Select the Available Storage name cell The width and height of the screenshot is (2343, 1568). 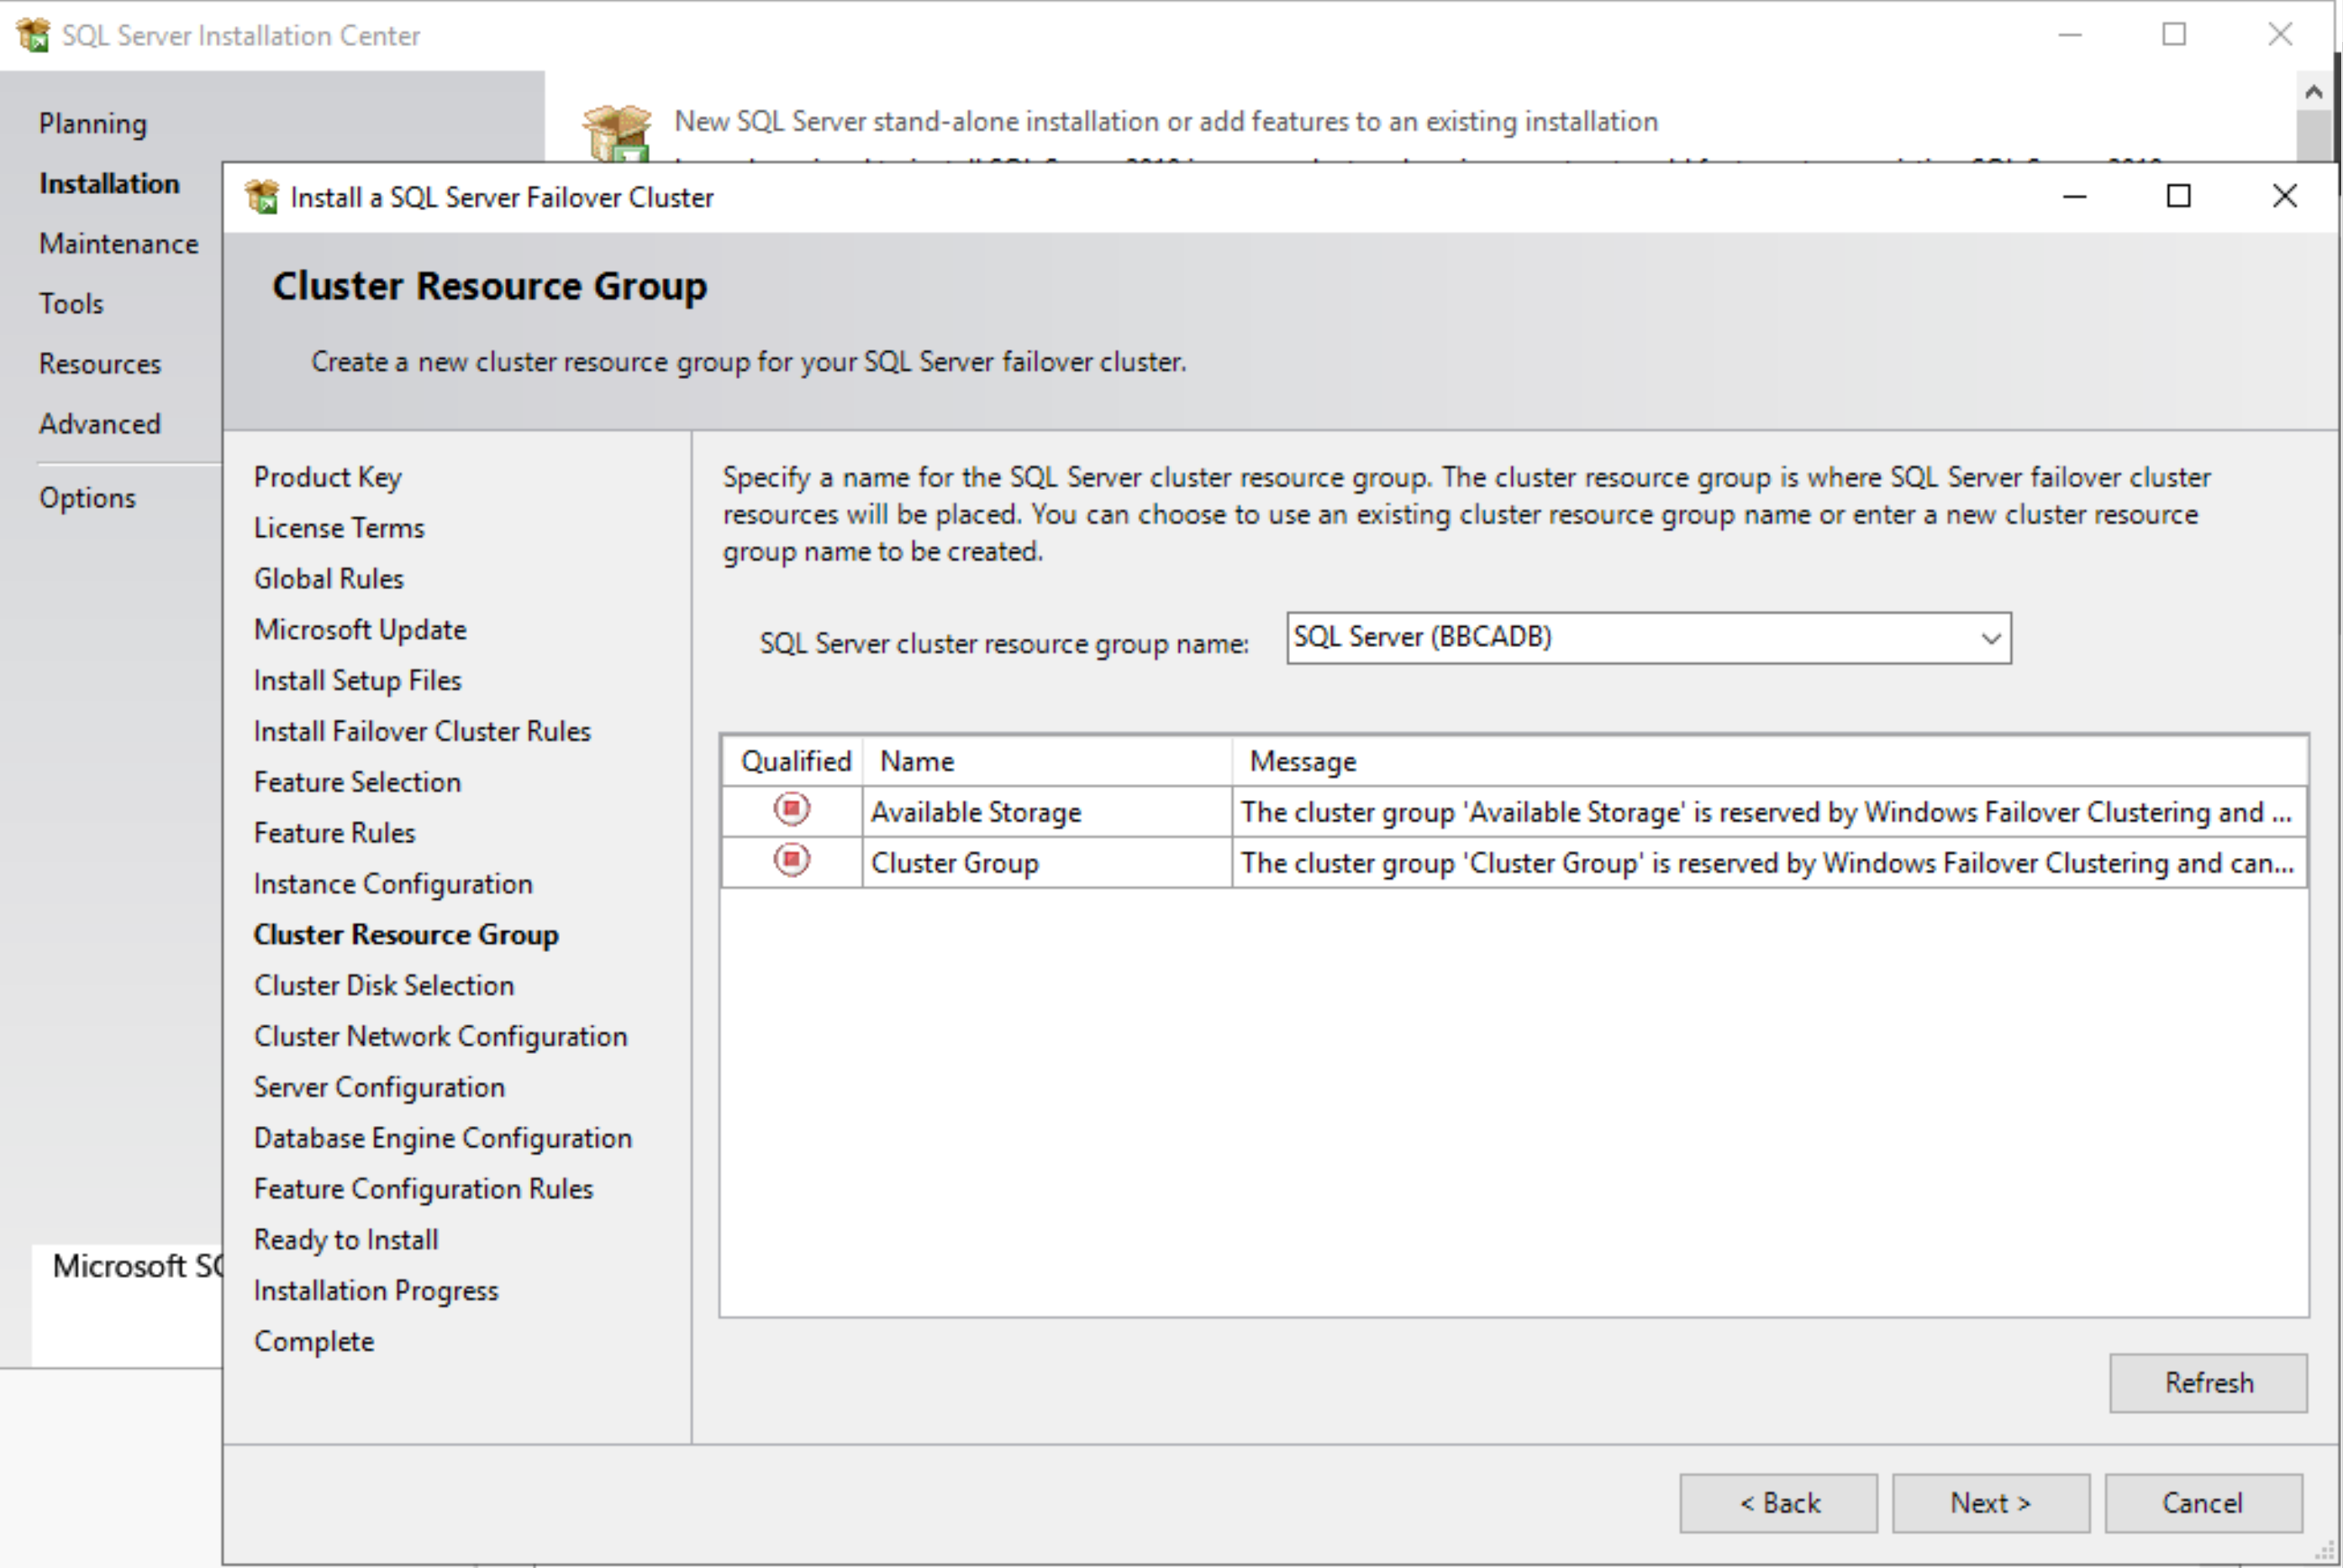pyautogui.click(x=1047, y=812)
